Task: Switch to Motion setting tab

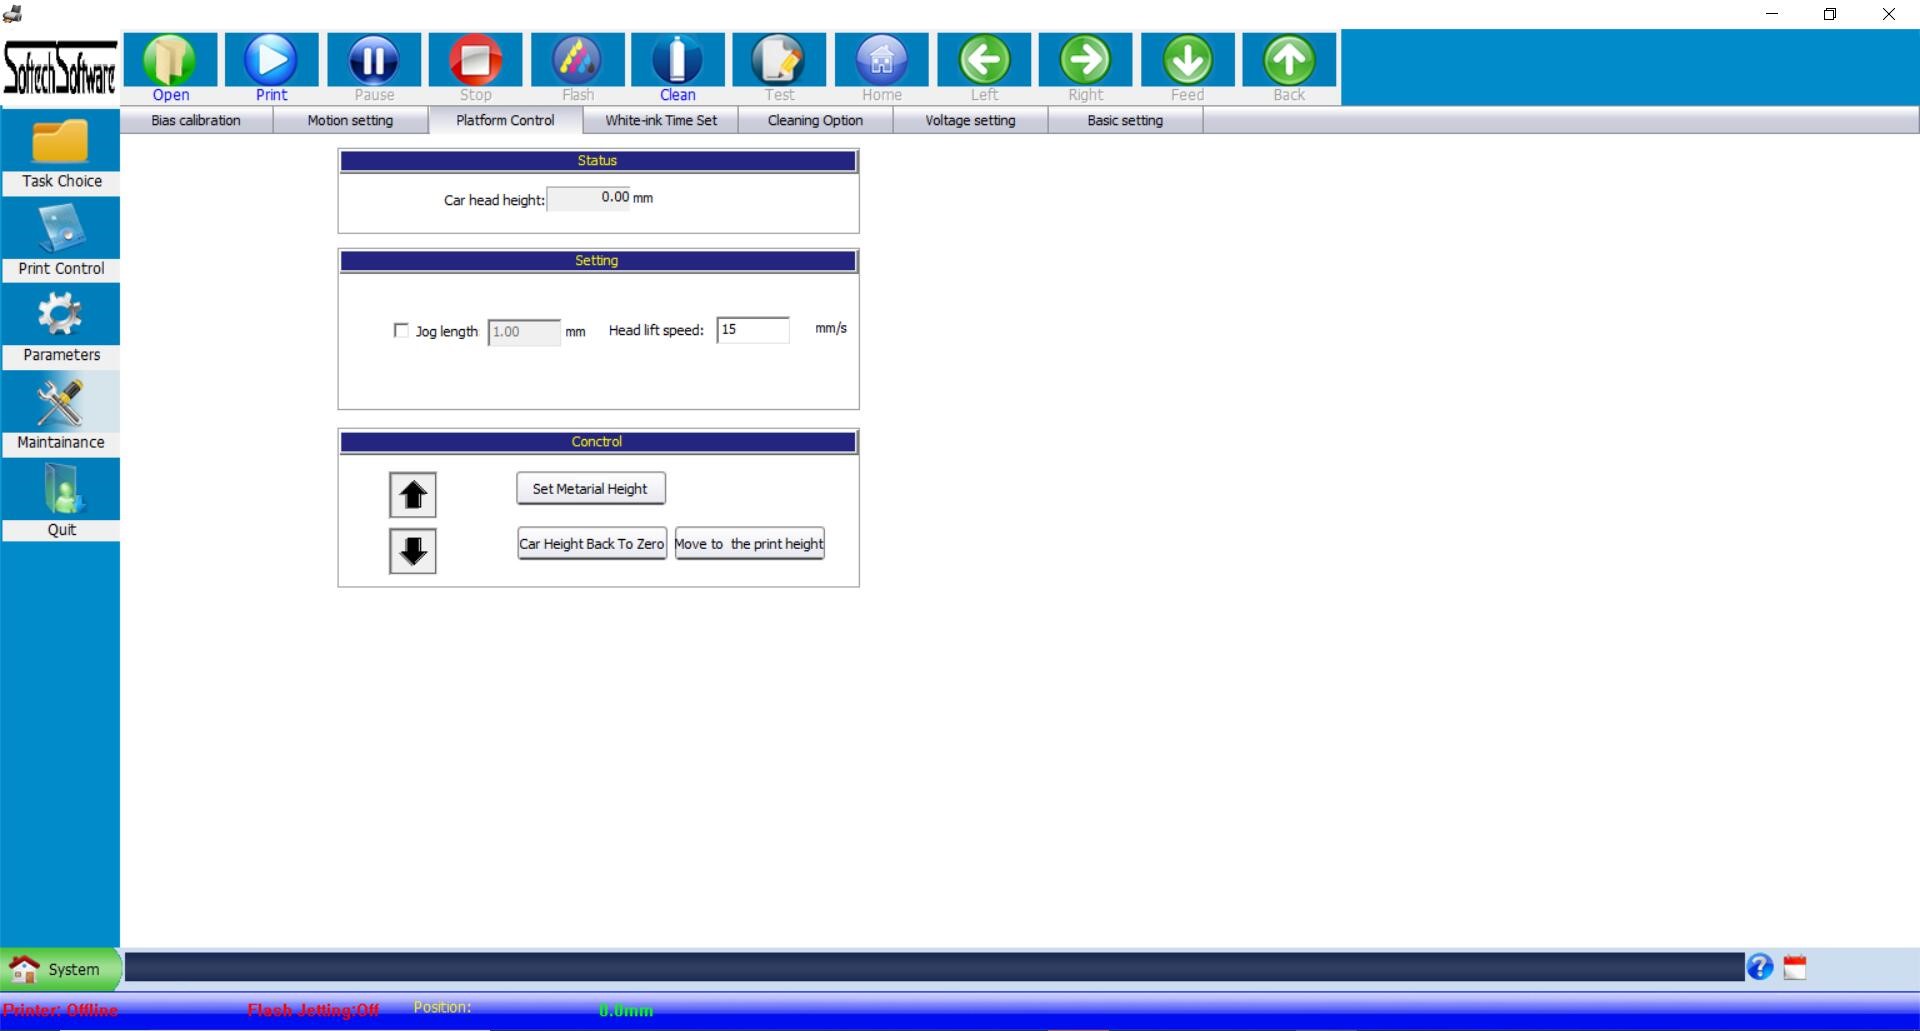Action: (x=350, y=120)
